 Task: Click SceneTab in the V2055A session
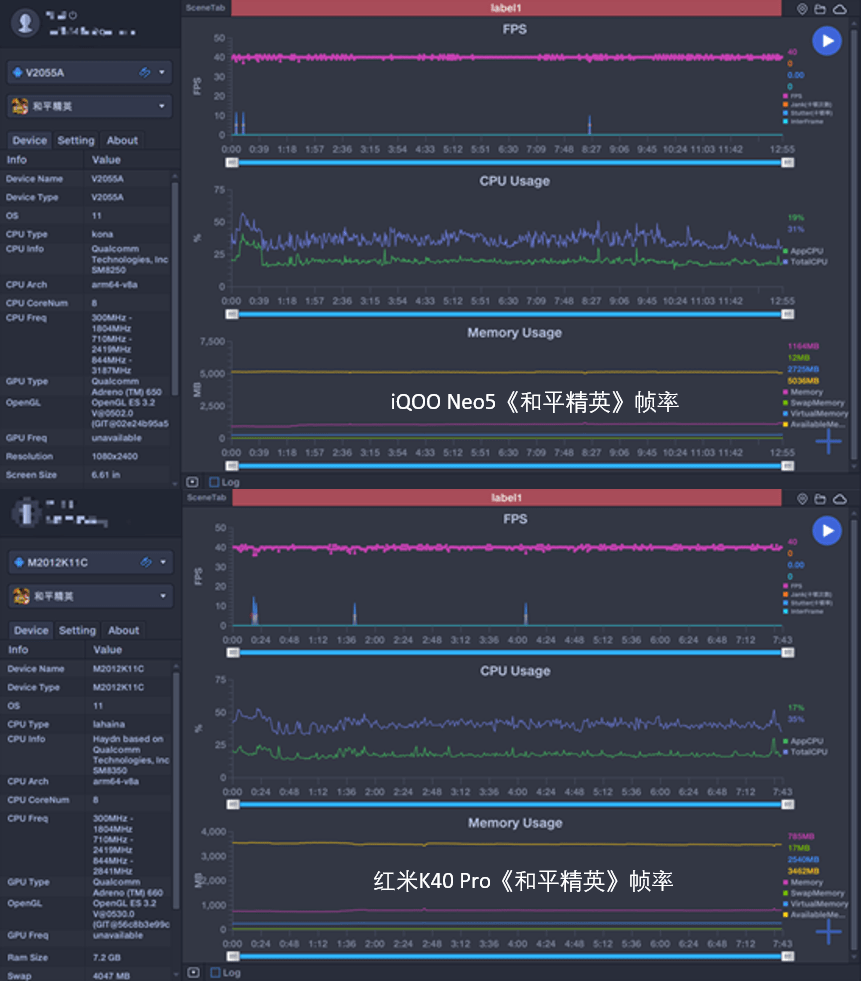(x=205, y=8)
